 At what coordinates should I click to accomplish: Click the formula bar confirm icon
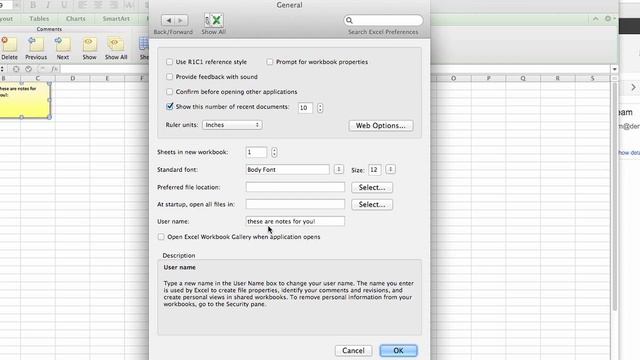[28, 69]
